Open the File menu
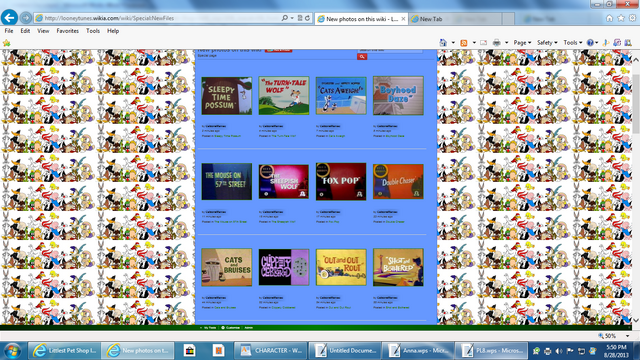The width and height of the screenshot is (640, 360). [9, 31]
